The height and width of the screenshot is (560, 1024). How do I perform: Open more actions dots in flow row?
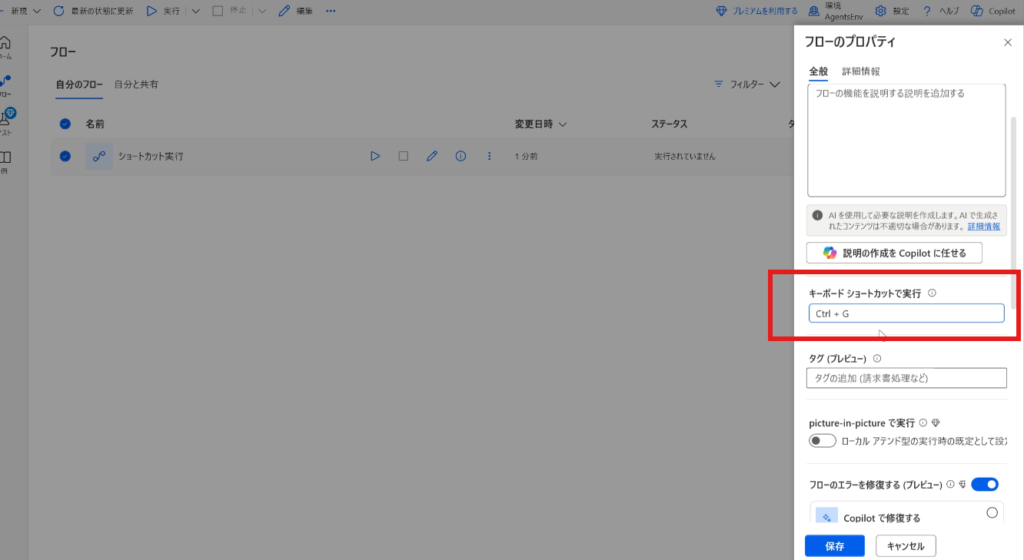[x=489, y=156]
